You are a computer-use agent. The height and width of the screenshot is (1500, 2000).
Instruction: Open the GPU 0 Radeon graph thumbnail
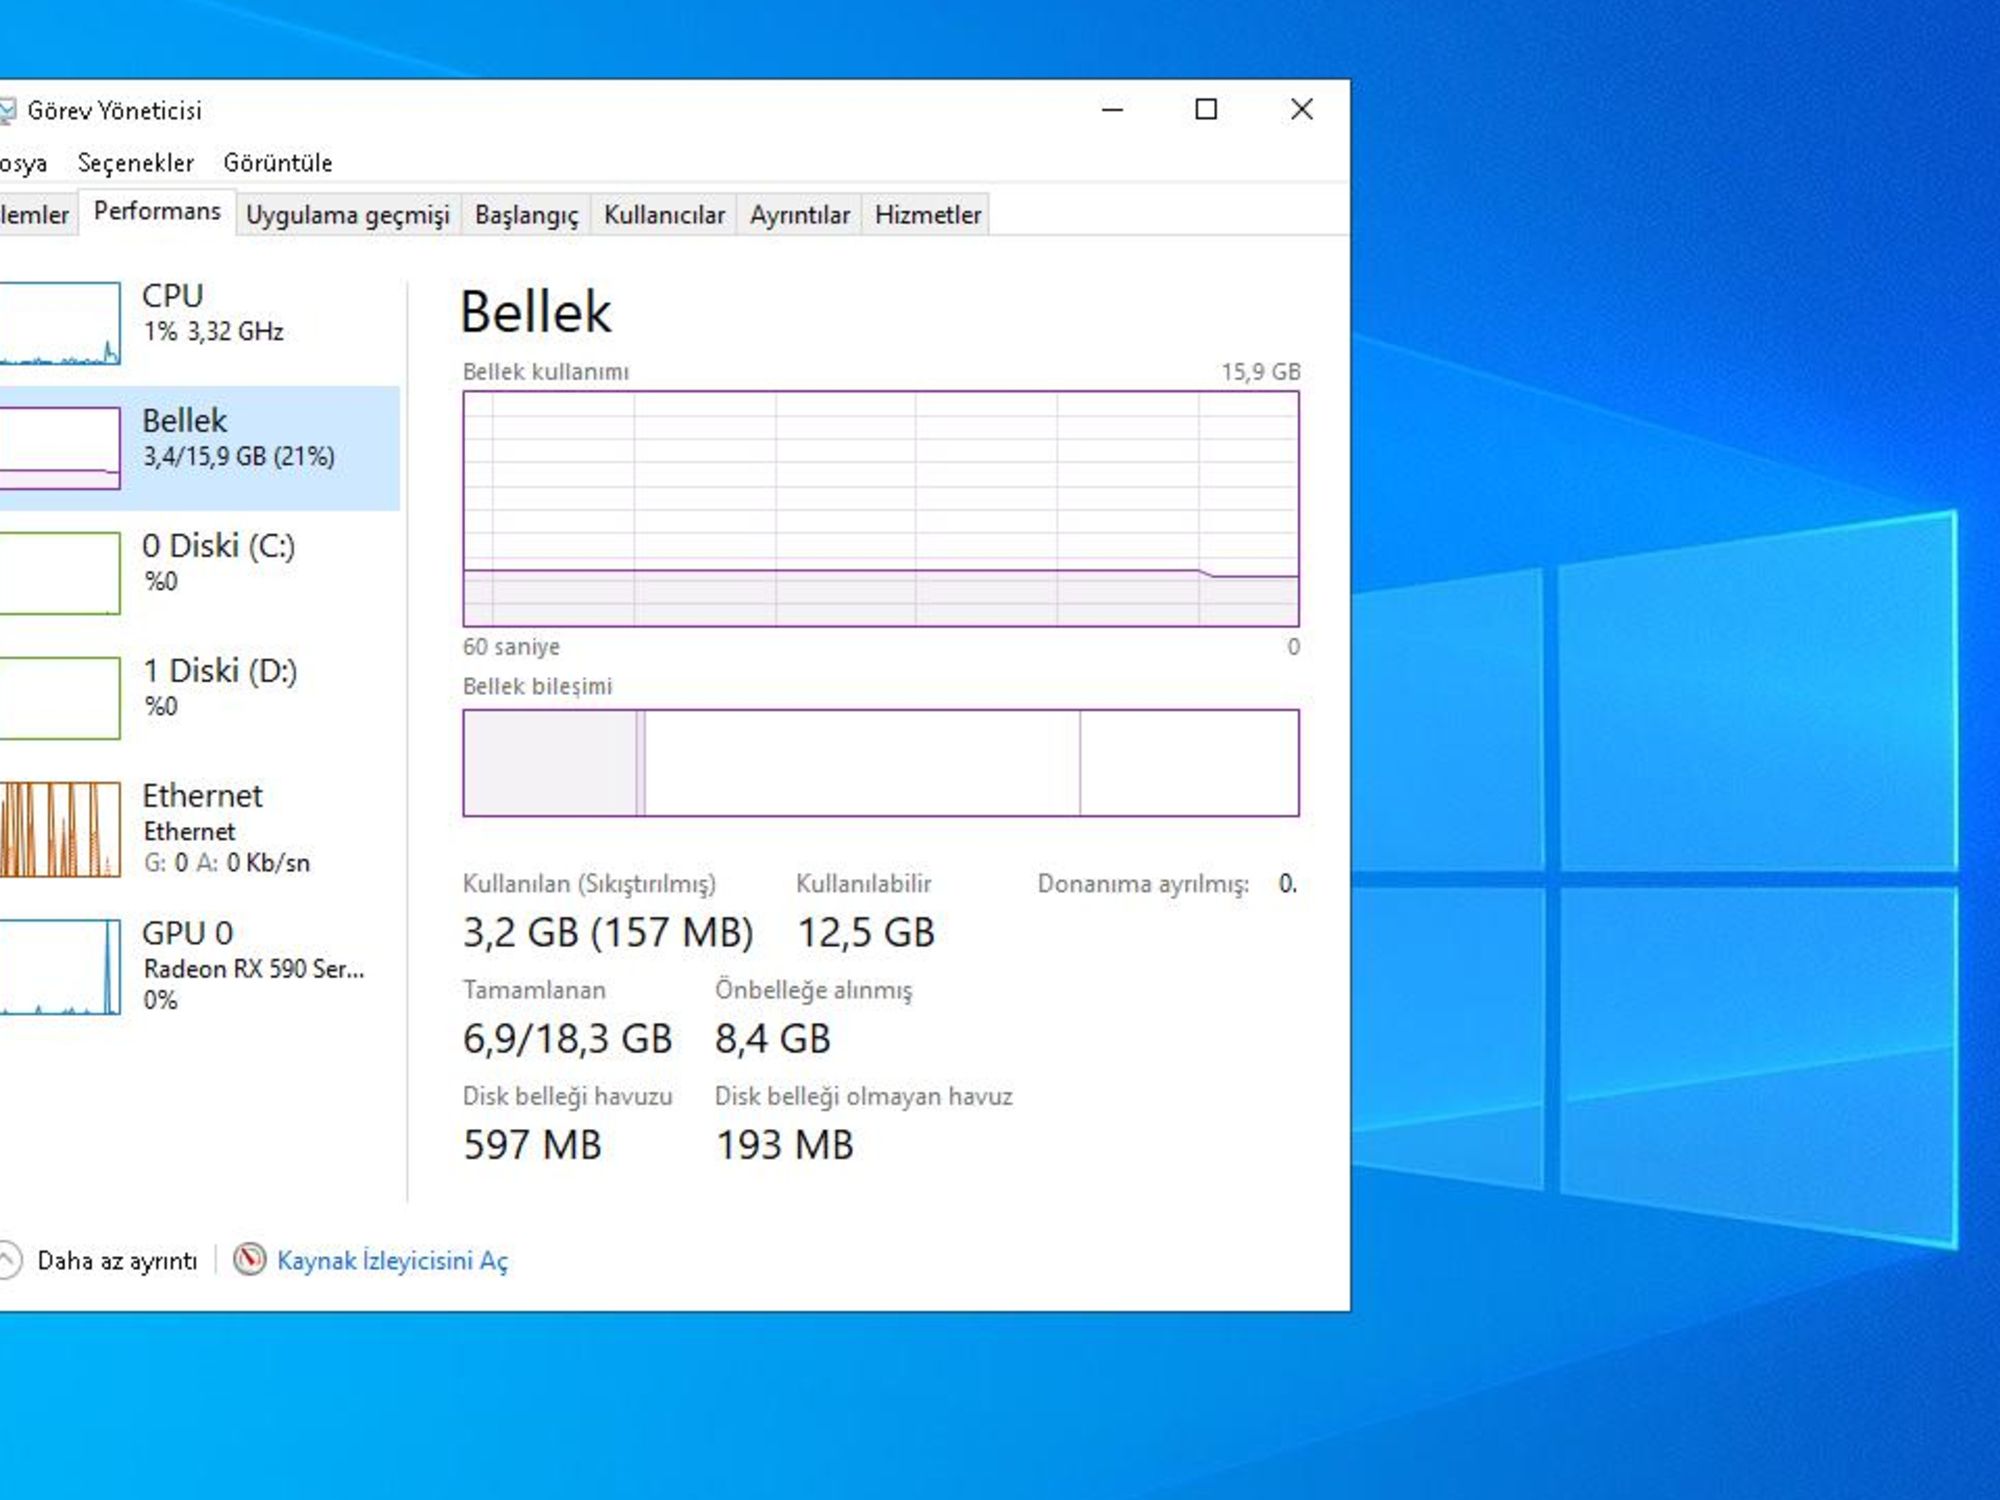(x=60, y=967)
